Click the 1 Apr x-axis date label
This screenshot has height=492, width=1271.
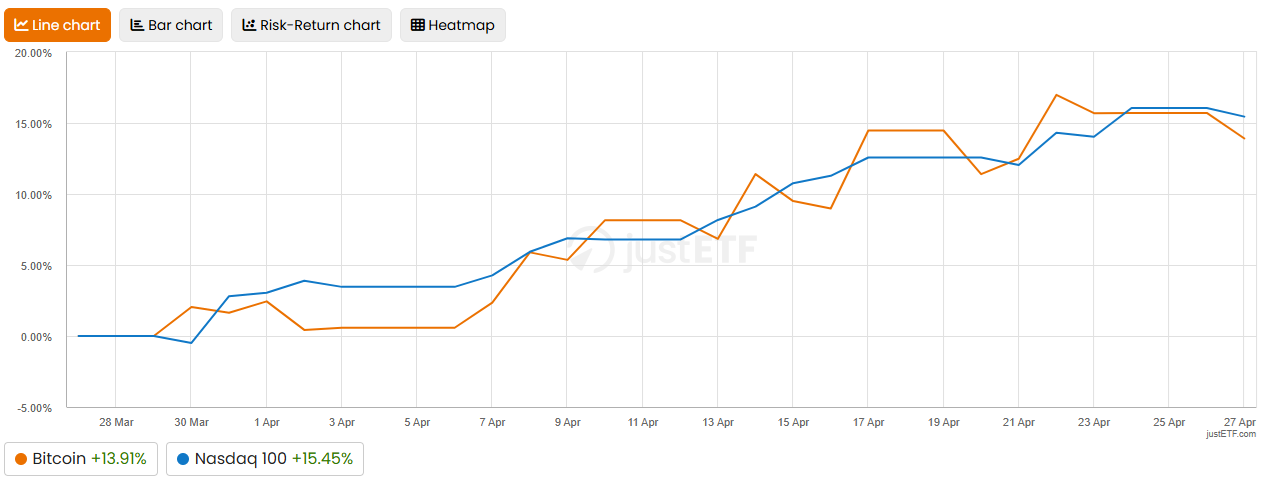[267, 423]
